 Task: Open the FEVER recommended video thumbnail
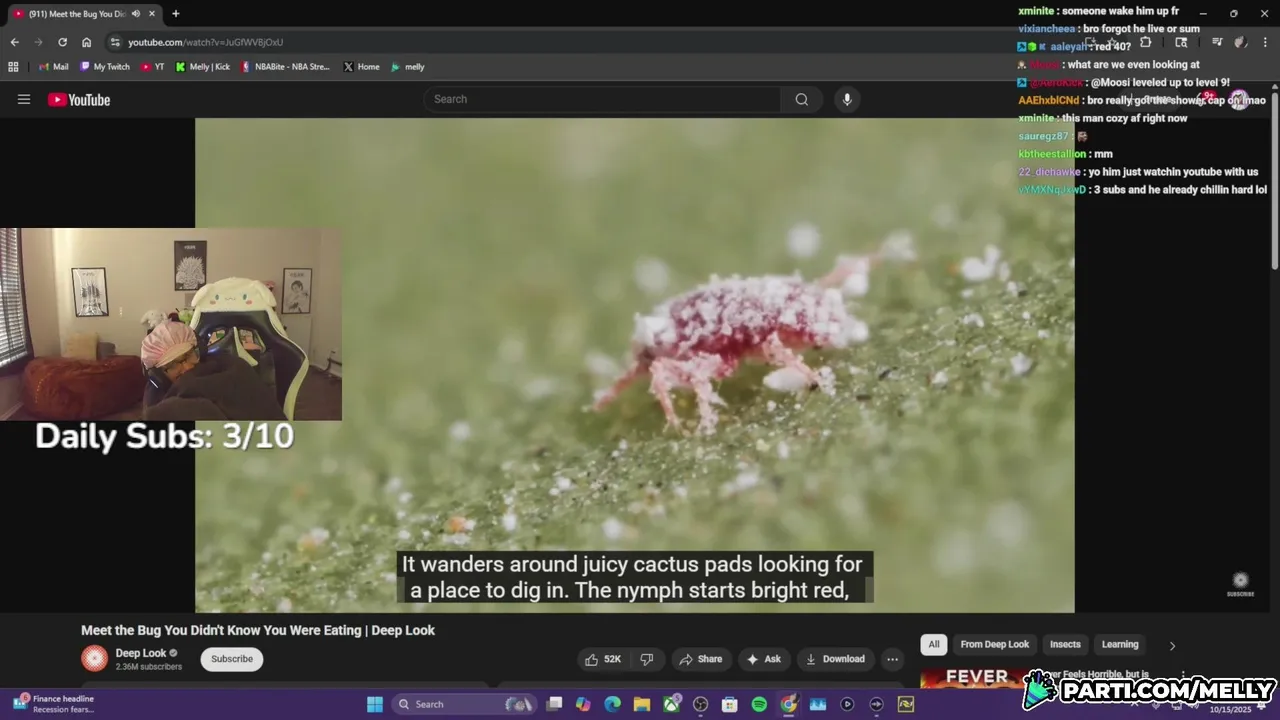tap(976, 679)
